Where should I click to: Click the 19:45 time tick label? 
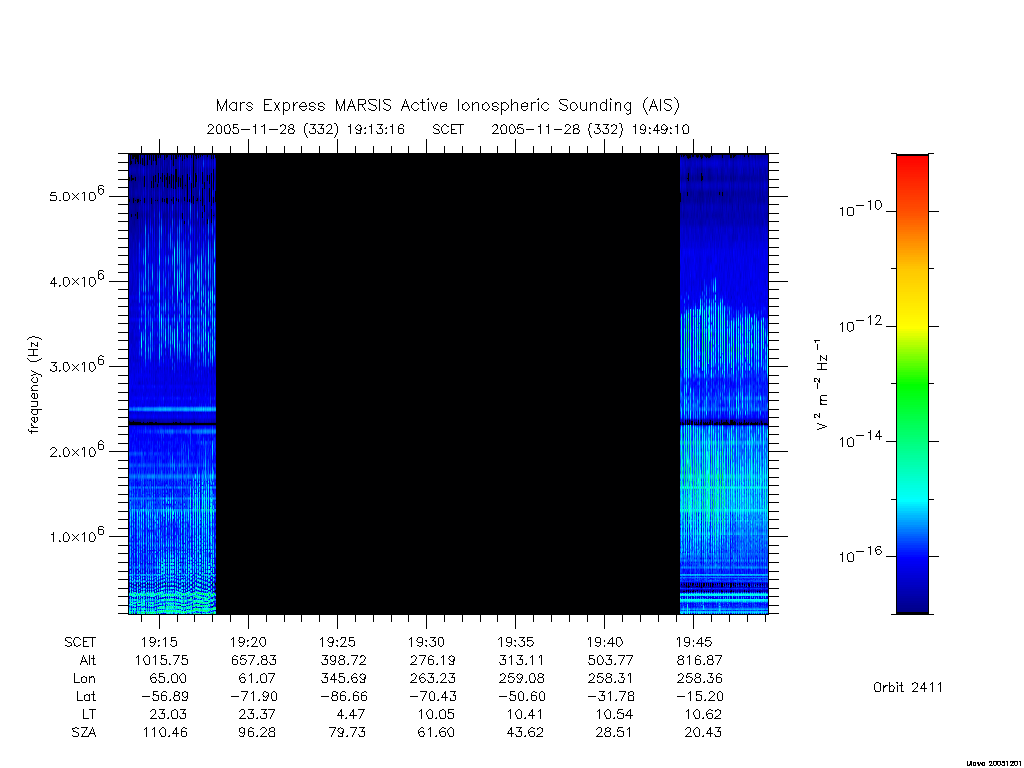694,642
